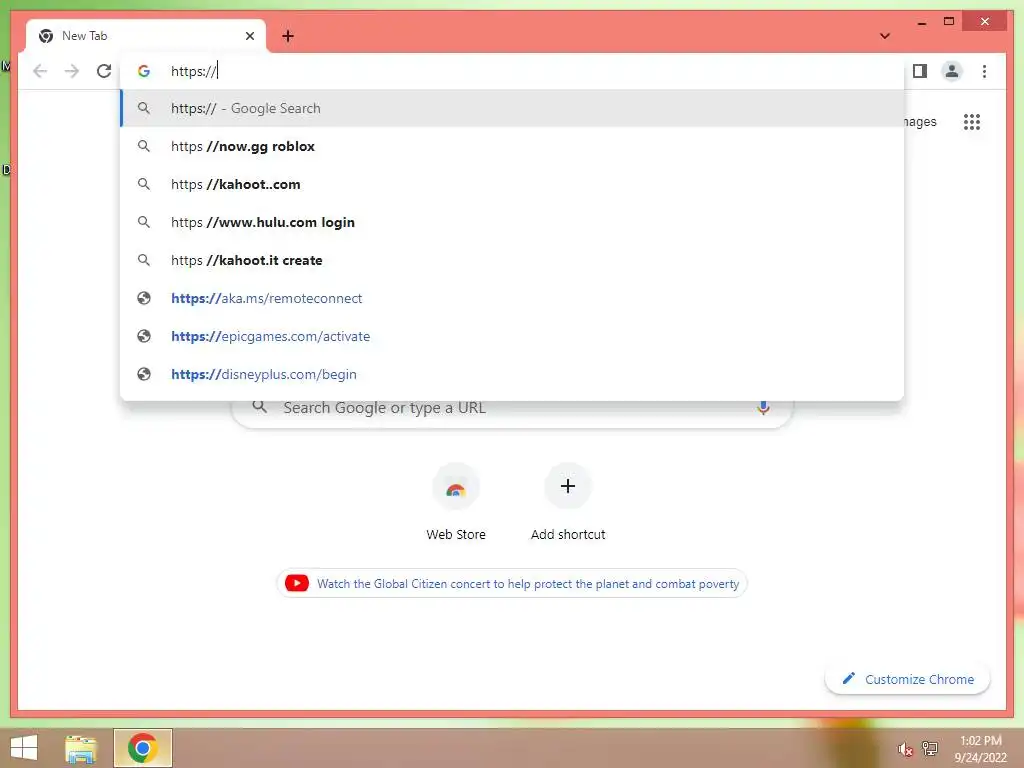
Task: Click the browser back arrow
Action: tap(40, 71)
